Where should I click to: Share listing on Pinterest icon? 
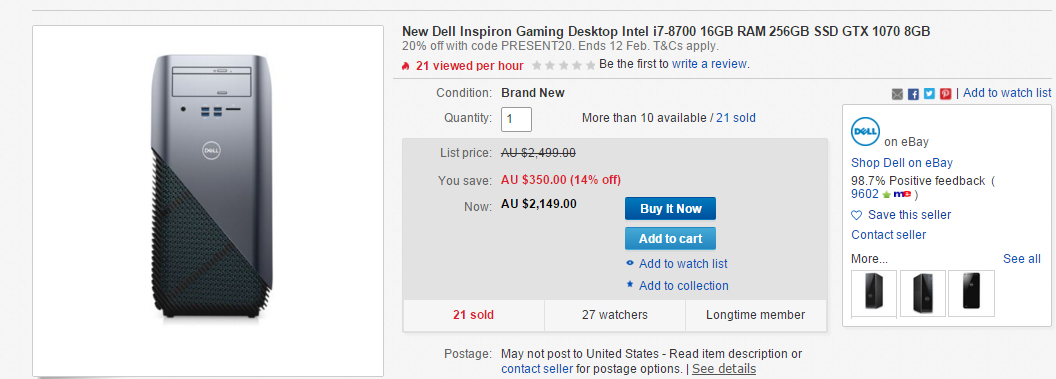(x=946, y=94)
